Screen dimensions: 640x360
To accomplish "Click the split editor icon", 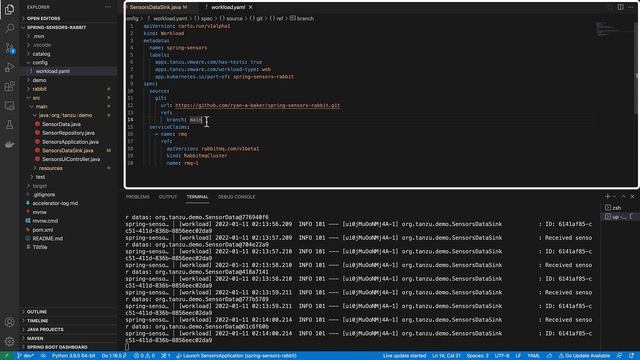I will (620, 7).
